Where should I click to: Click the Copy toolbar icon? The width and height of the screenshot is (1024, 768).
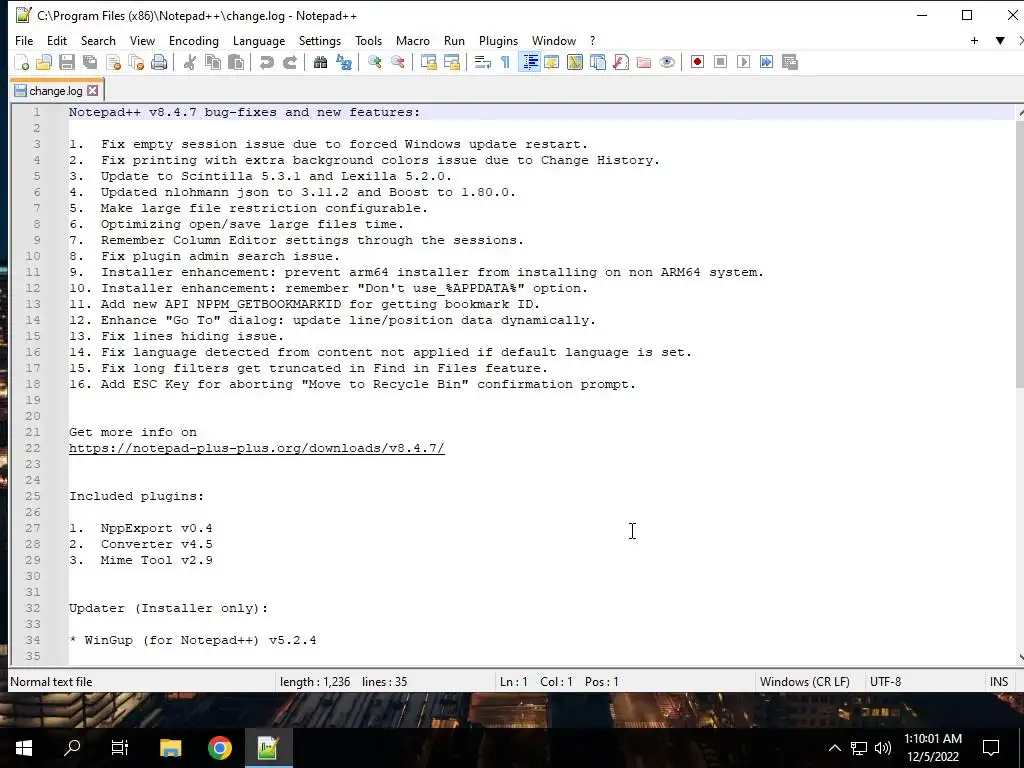pos(213,62)
